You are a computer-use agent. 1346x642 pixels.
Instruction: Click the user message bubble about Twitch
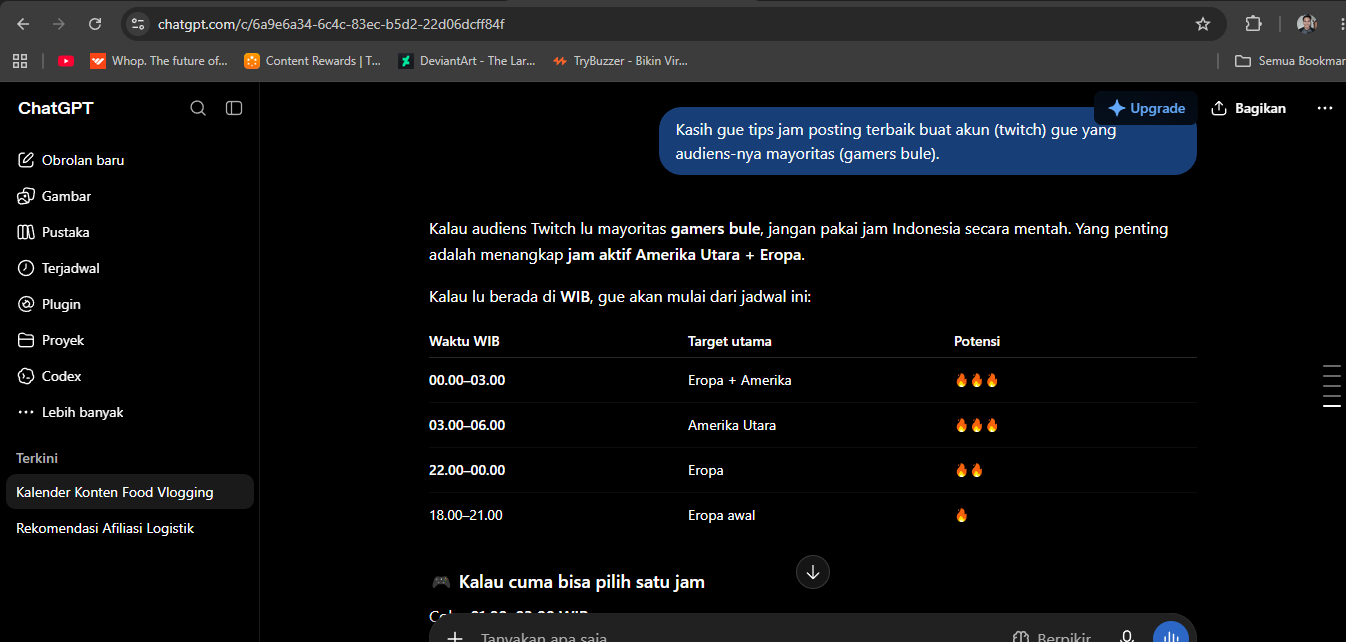pos(928,141)
